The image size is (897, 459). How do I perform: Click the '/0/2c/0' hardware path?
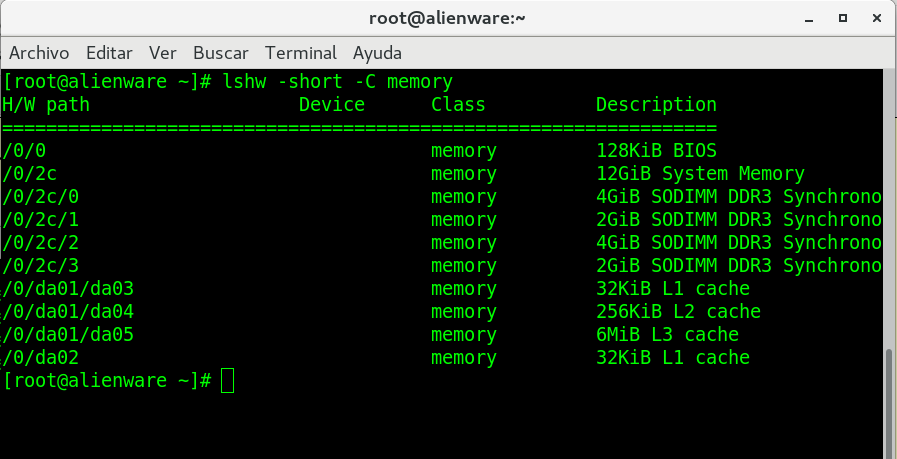pyautogui.click(x=41, y=197)
